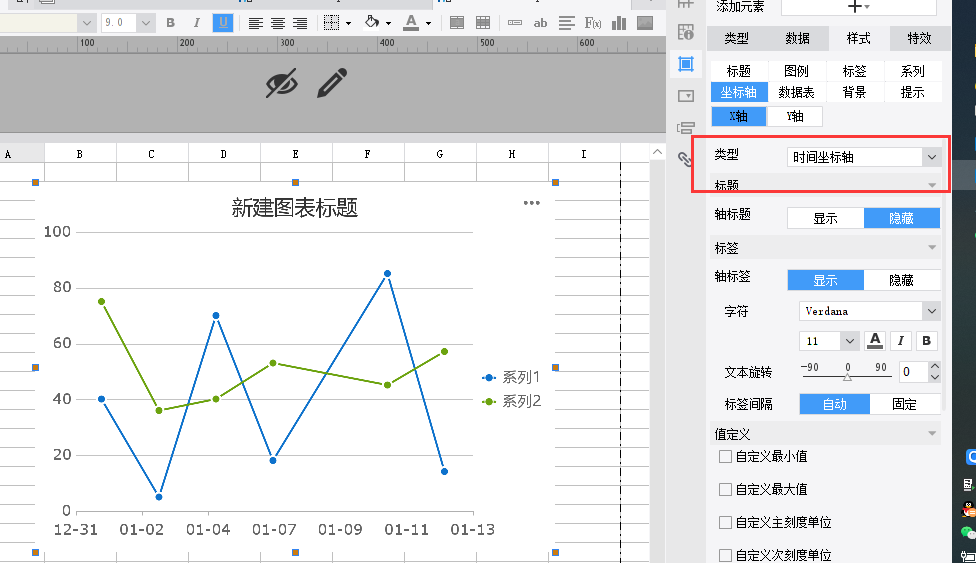Screen dimensions: 976x563
Task: Switch to the 特效 tab
Action: click(919, 39)
